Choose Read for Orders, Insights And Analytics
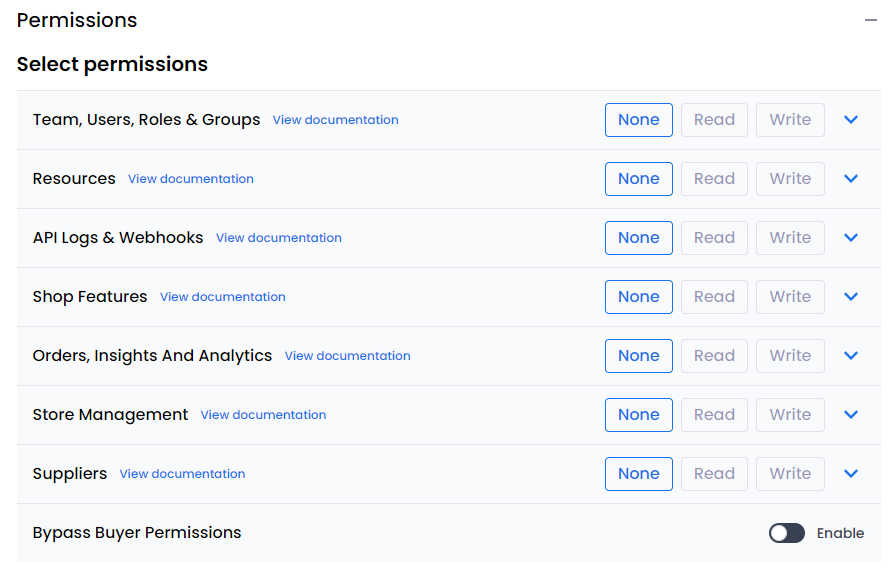Viewport: 895px width, 572px height. [x=714, y=356]
